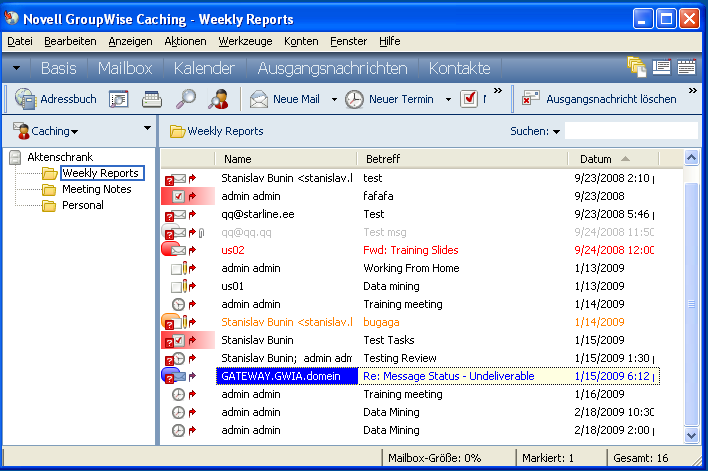Open the Neue Mail dropdown arrow
Image resolution: width=708 pixels, height=471 pixels.
coord(334,99)
